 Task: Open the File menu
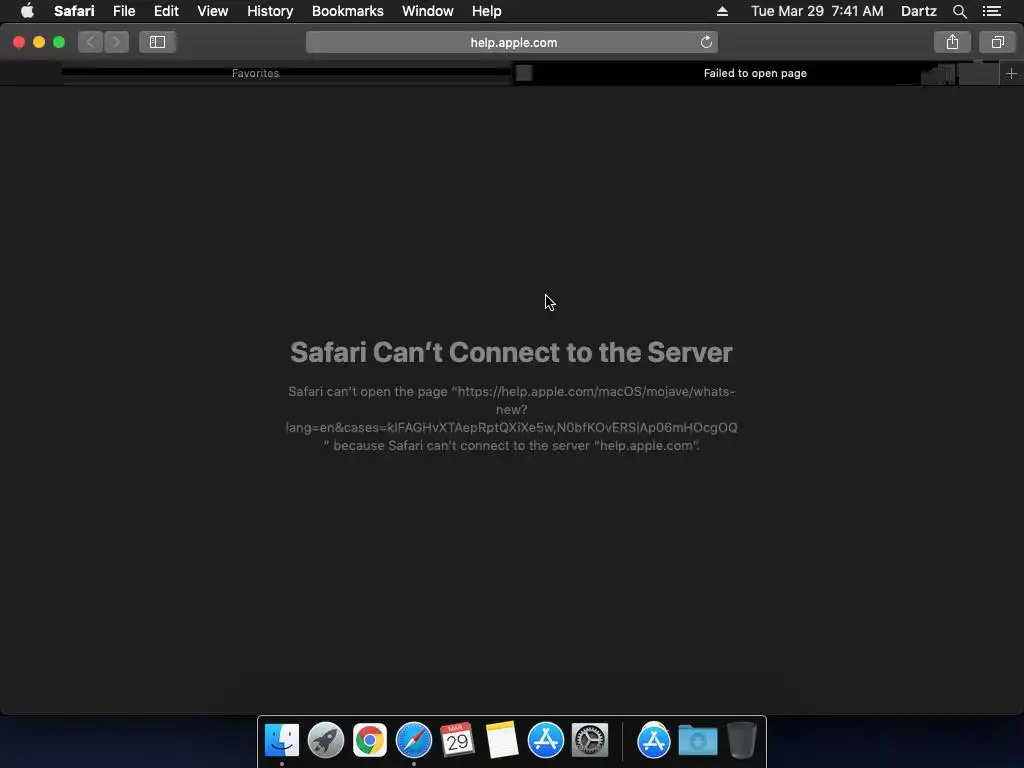[124, 11]
